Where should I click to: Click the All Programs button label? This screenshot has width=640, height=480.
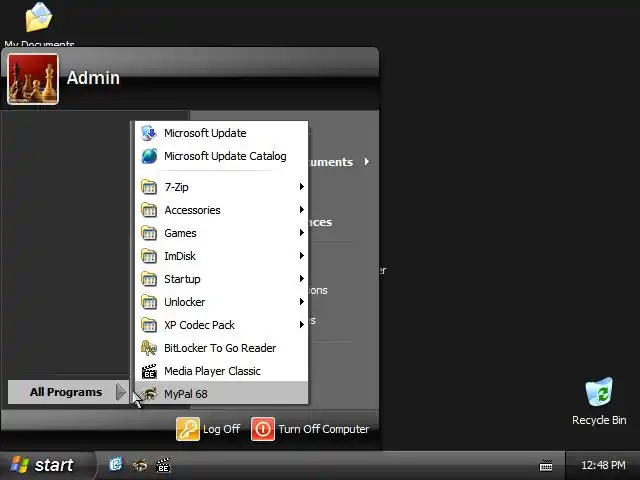click(x=66, y=392)
